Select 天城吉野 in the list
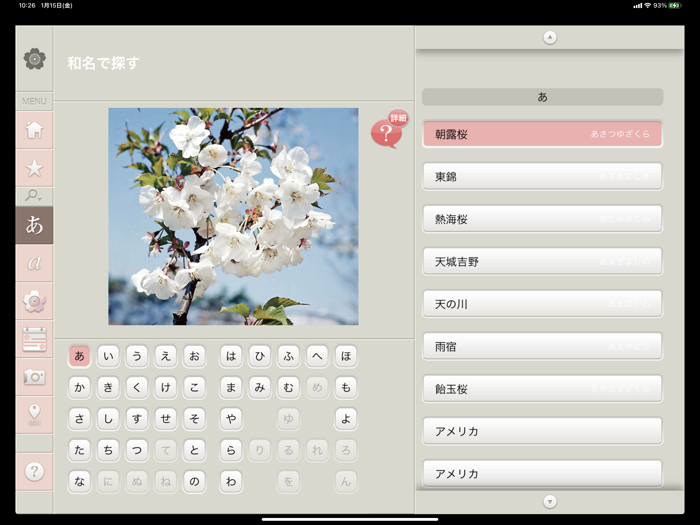The image size is (700, 525). [542, 261]
